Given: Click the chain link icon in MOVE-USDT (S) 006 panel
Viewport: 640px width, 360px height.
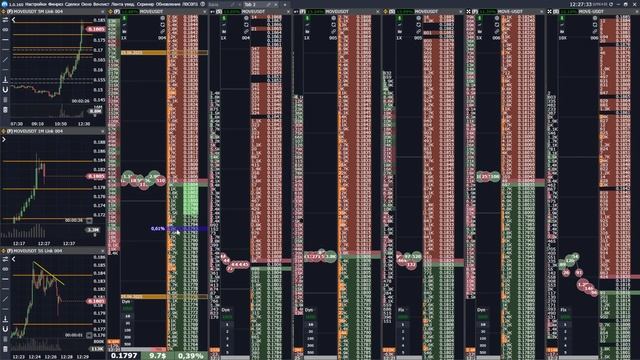Looking at the screenshot, I should (595, 31).
